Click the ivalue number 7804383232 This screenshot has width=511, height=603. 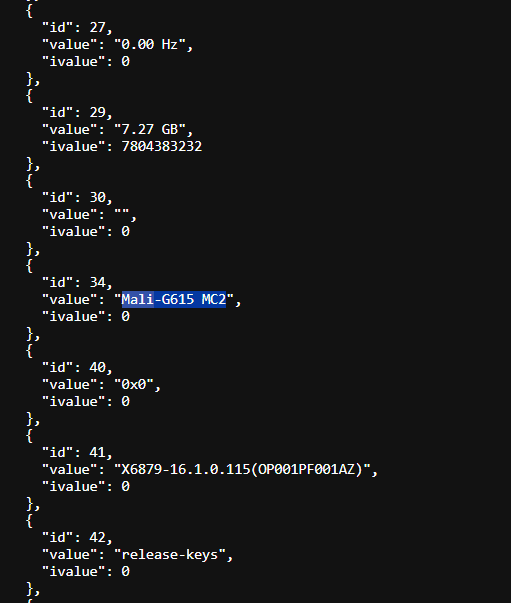(x=161, y=147)
